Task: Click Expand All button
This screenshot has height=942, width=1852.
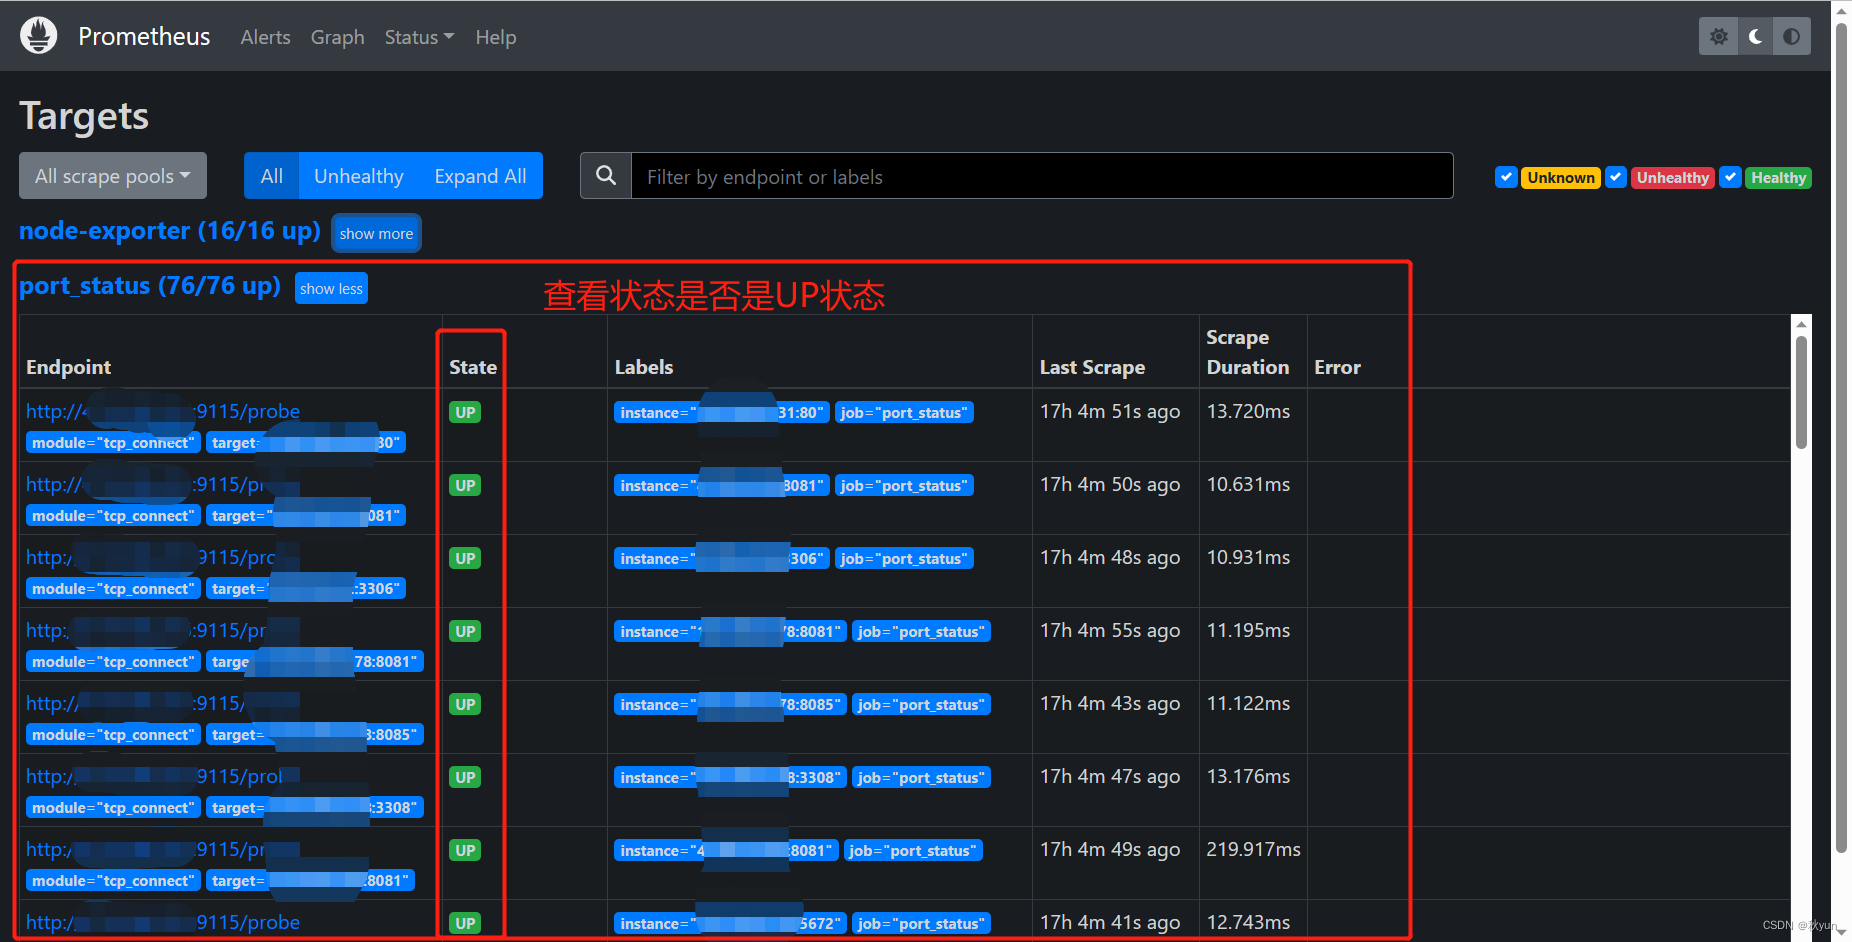Action: 480,176
